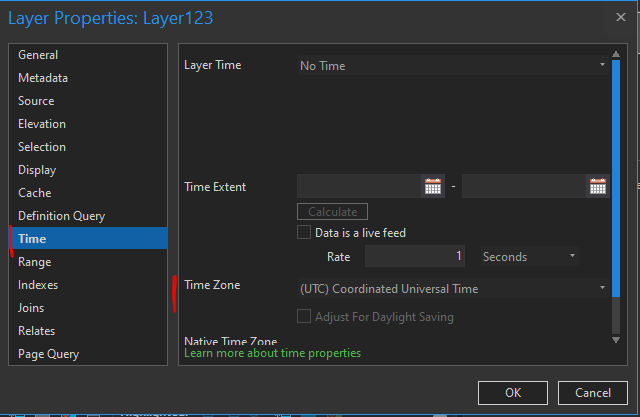Click the Rate value input field
Image resolution: width=640 pixels, height=417 pixels.
415,257
